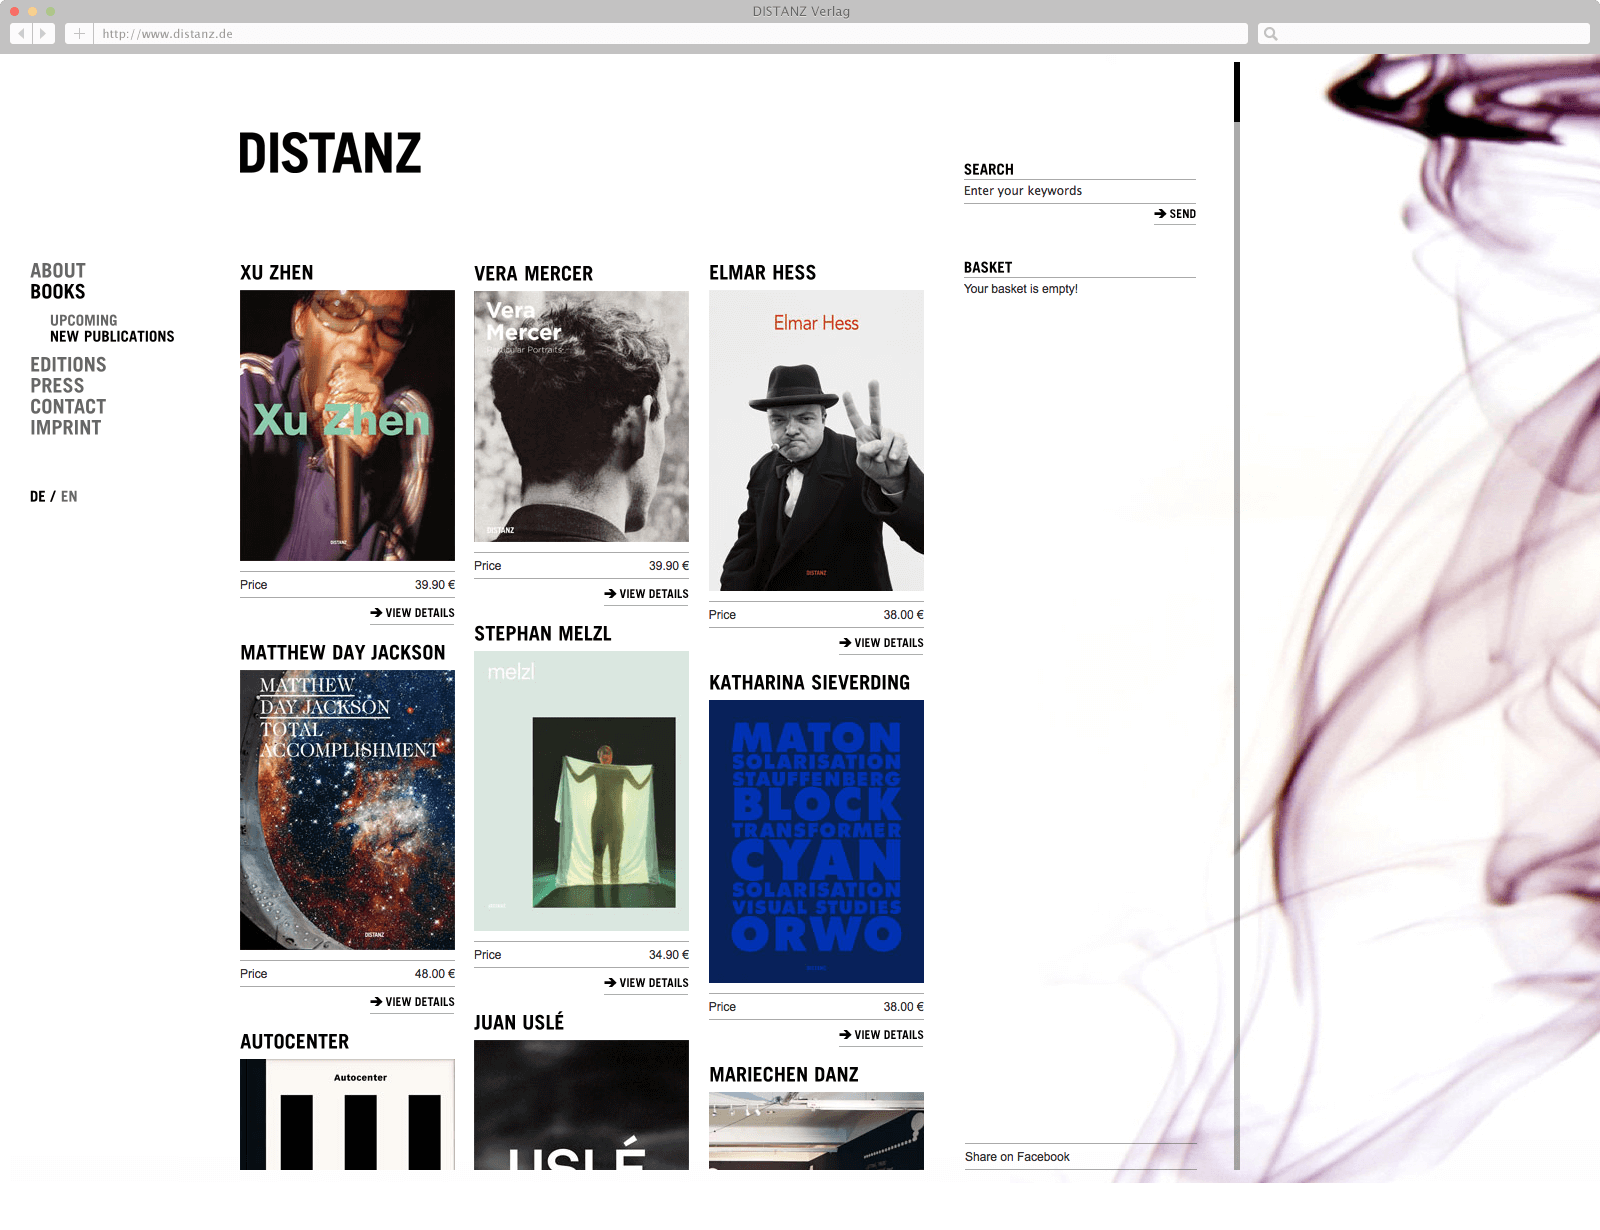Open the Elmar Hess book cover

click(x=816, y=440)
